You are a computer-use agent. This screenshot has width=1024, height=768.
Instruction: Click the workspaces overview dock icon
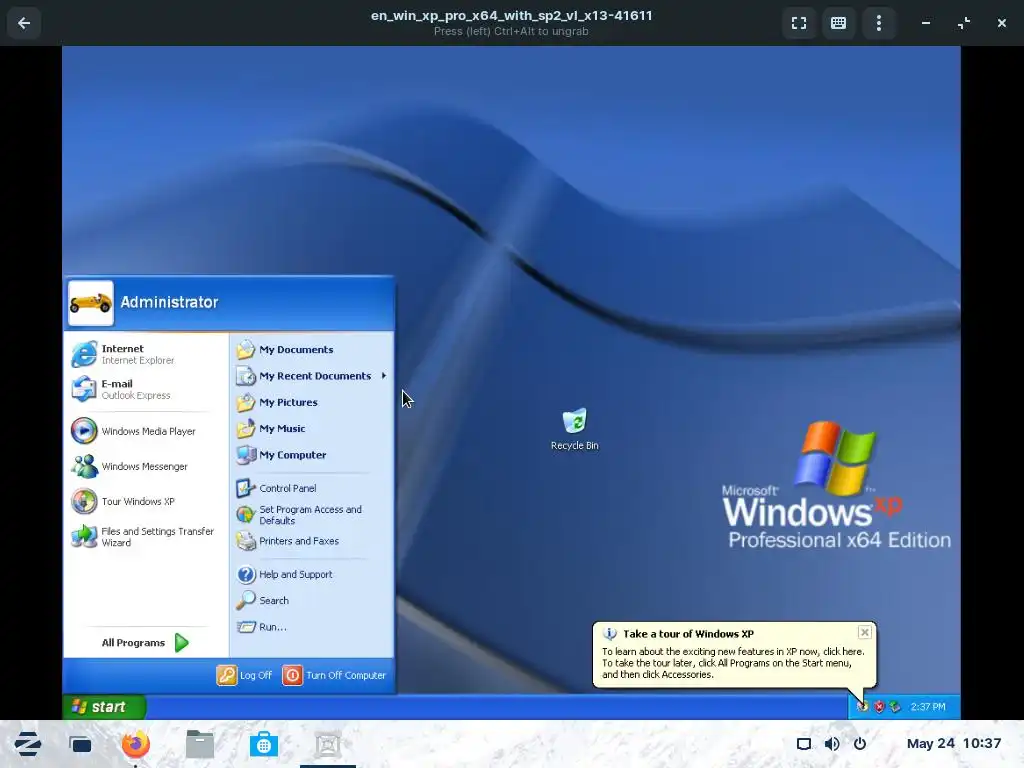(80, 744)
